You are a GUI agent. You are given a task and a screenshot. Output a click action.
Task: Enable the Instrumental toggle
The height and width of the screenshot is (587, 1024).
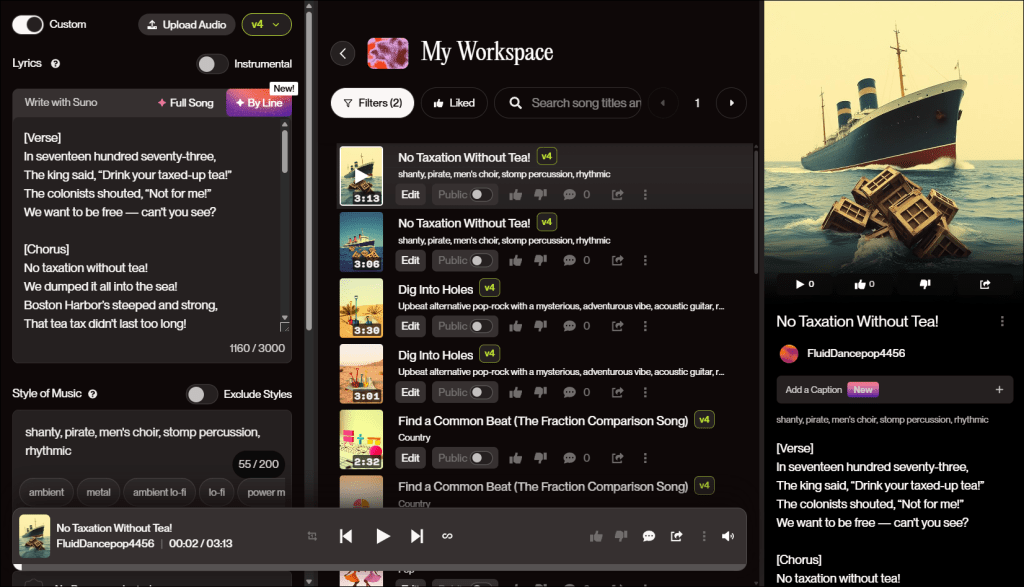(212, 64)
